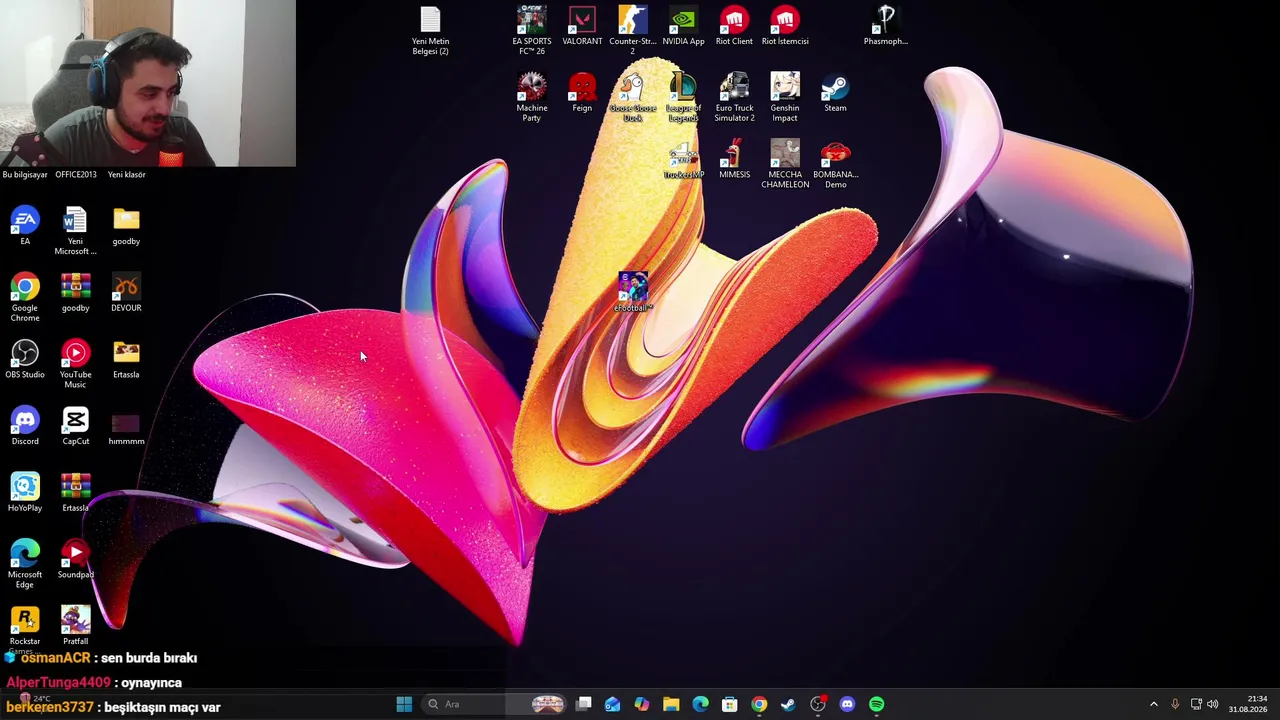Select the Soundpad desktop shortcut

pyautogui.click(x=75, y=560)
